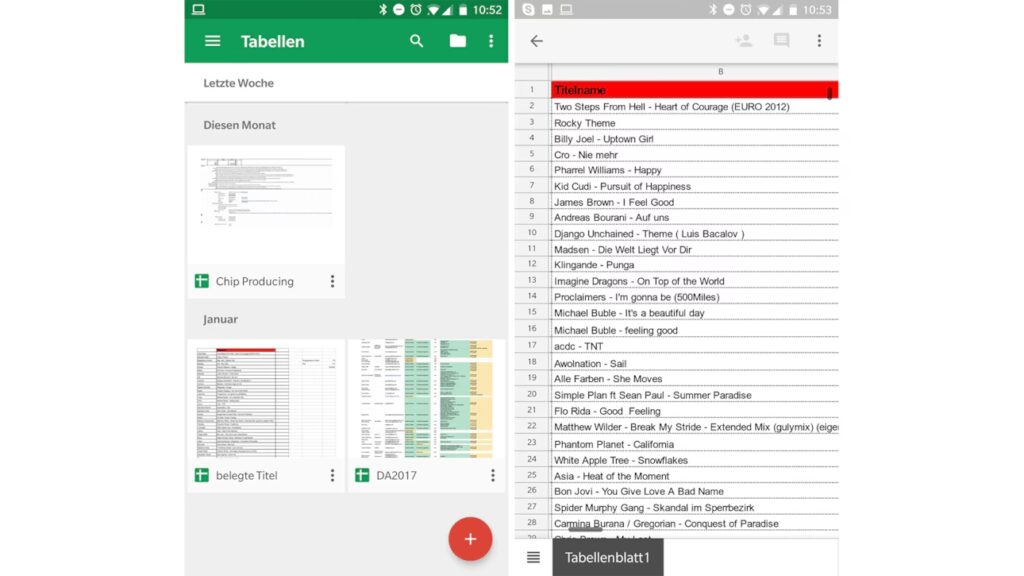
Task: Open the belegte Titel spreadsheet thumbnail
Action: tap(266, 400)
